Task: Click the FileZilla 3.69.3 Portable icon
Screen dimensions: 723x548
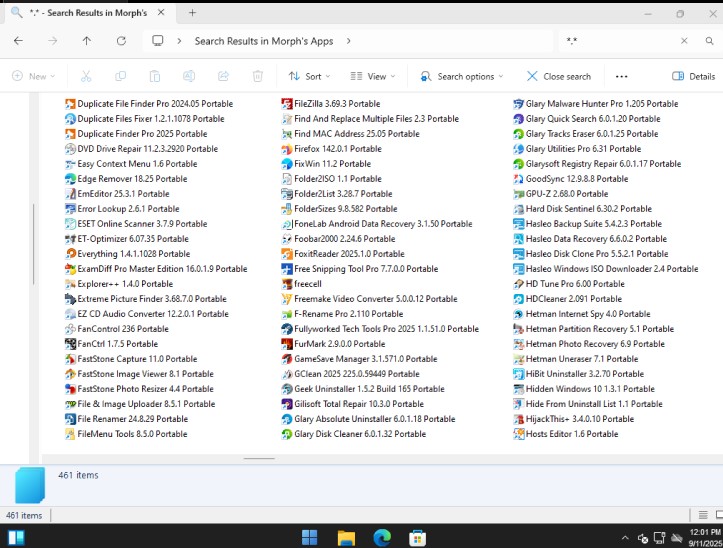Action: pos(287,104)
